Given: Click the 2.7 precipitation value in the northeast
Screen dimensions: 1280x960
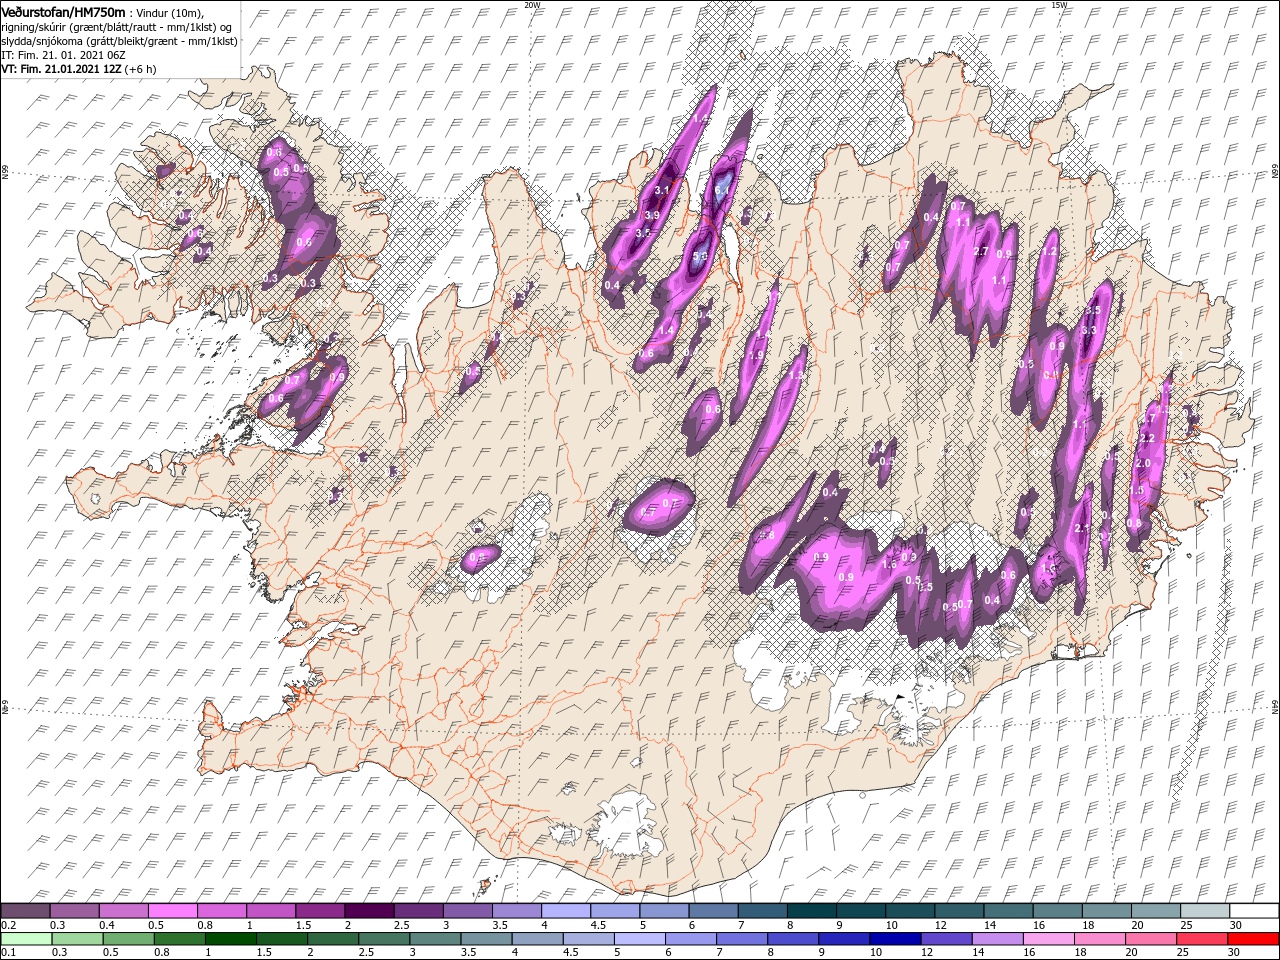Looking at the screenshot, I should 981,251.
